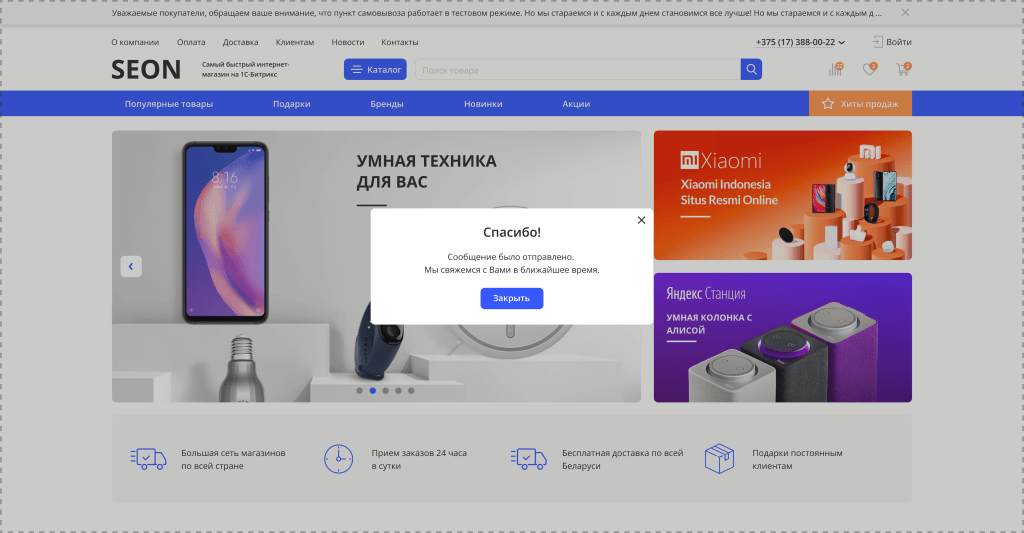Open the product comparison bar-chart icon

[836, 69]
